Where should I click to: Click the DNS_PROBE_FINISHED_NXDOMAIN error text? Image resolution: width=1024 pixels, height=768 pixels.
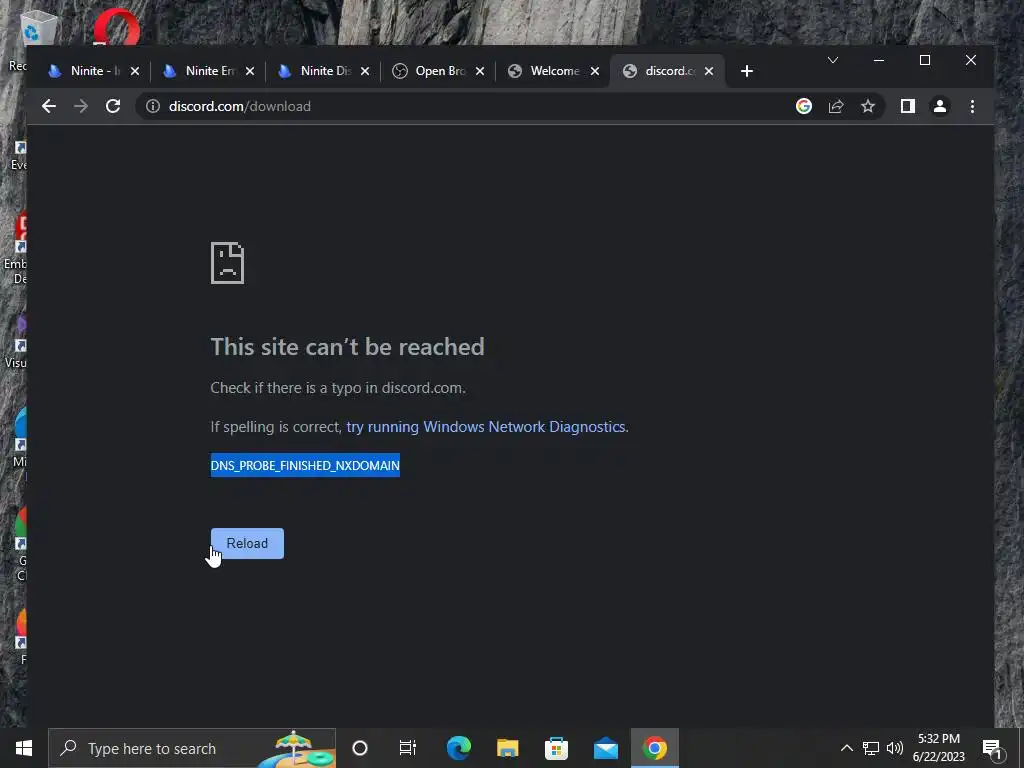tap(305, 466)
